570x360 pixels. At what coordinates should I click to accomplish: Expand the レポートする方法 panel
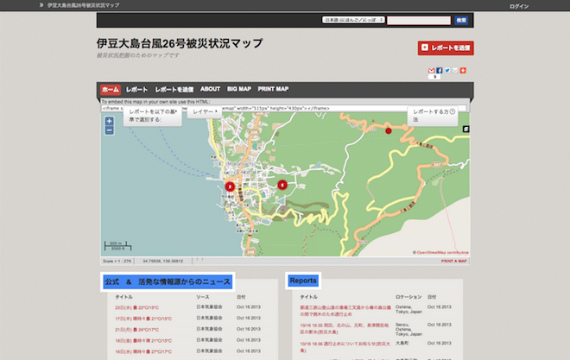[433, 116]
